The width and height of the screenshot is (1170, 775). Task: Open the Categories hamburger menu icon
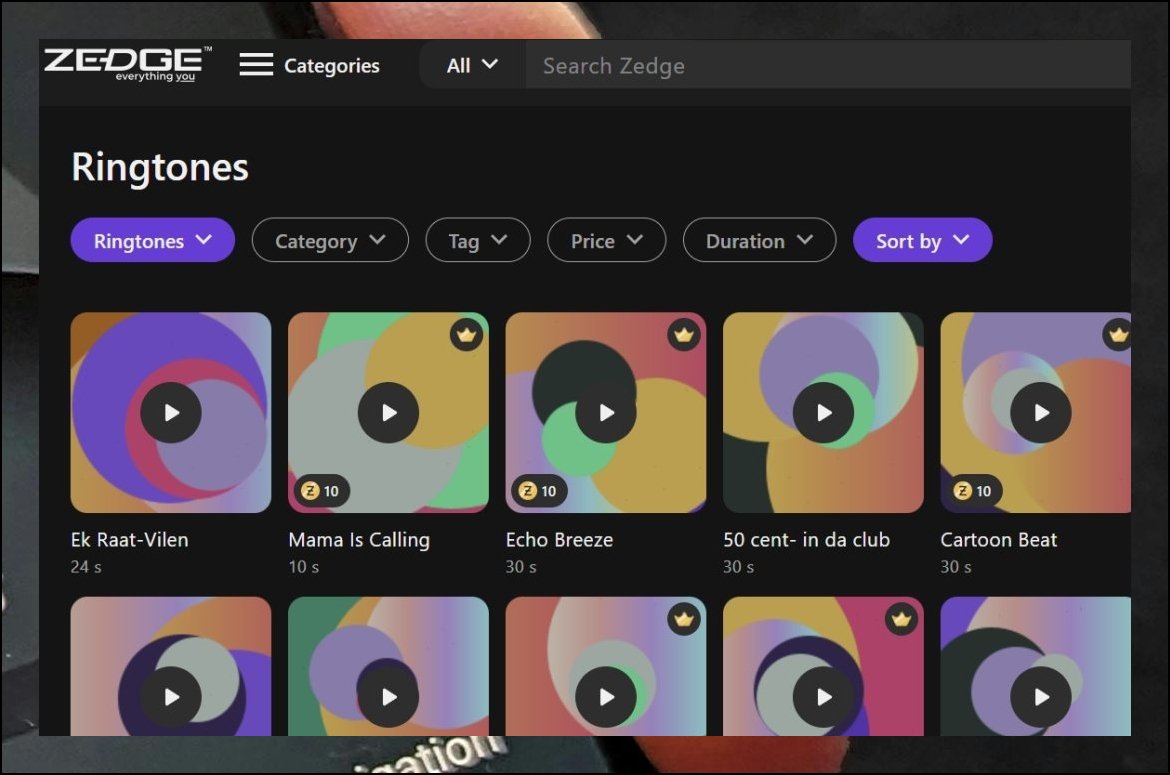[x=256, y=65]
